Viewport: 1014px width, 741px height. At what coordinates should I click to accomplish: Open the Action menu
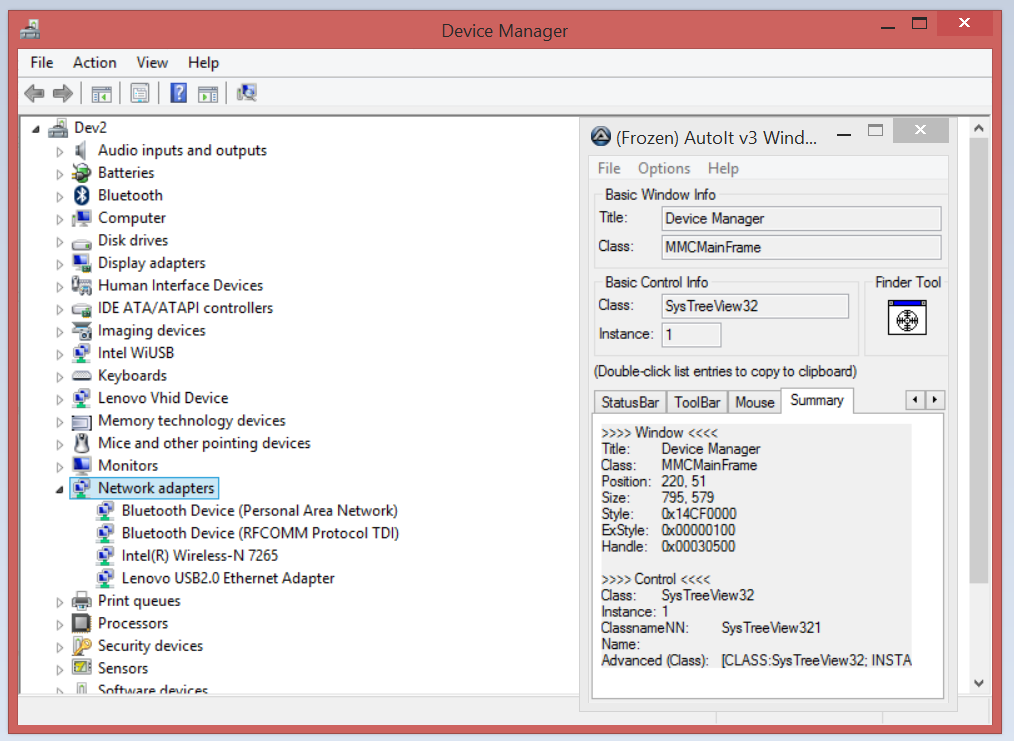pyautogui.click(x=94, y=63)
